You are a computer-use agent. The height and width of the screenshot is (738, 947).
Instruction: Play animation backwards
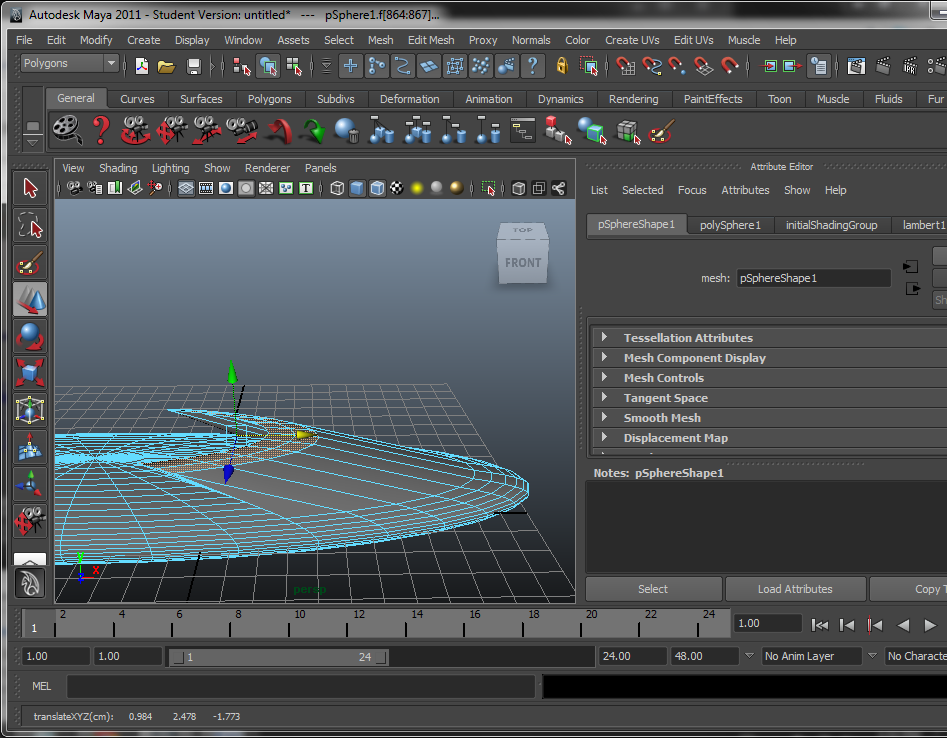[x=903, y=625]
